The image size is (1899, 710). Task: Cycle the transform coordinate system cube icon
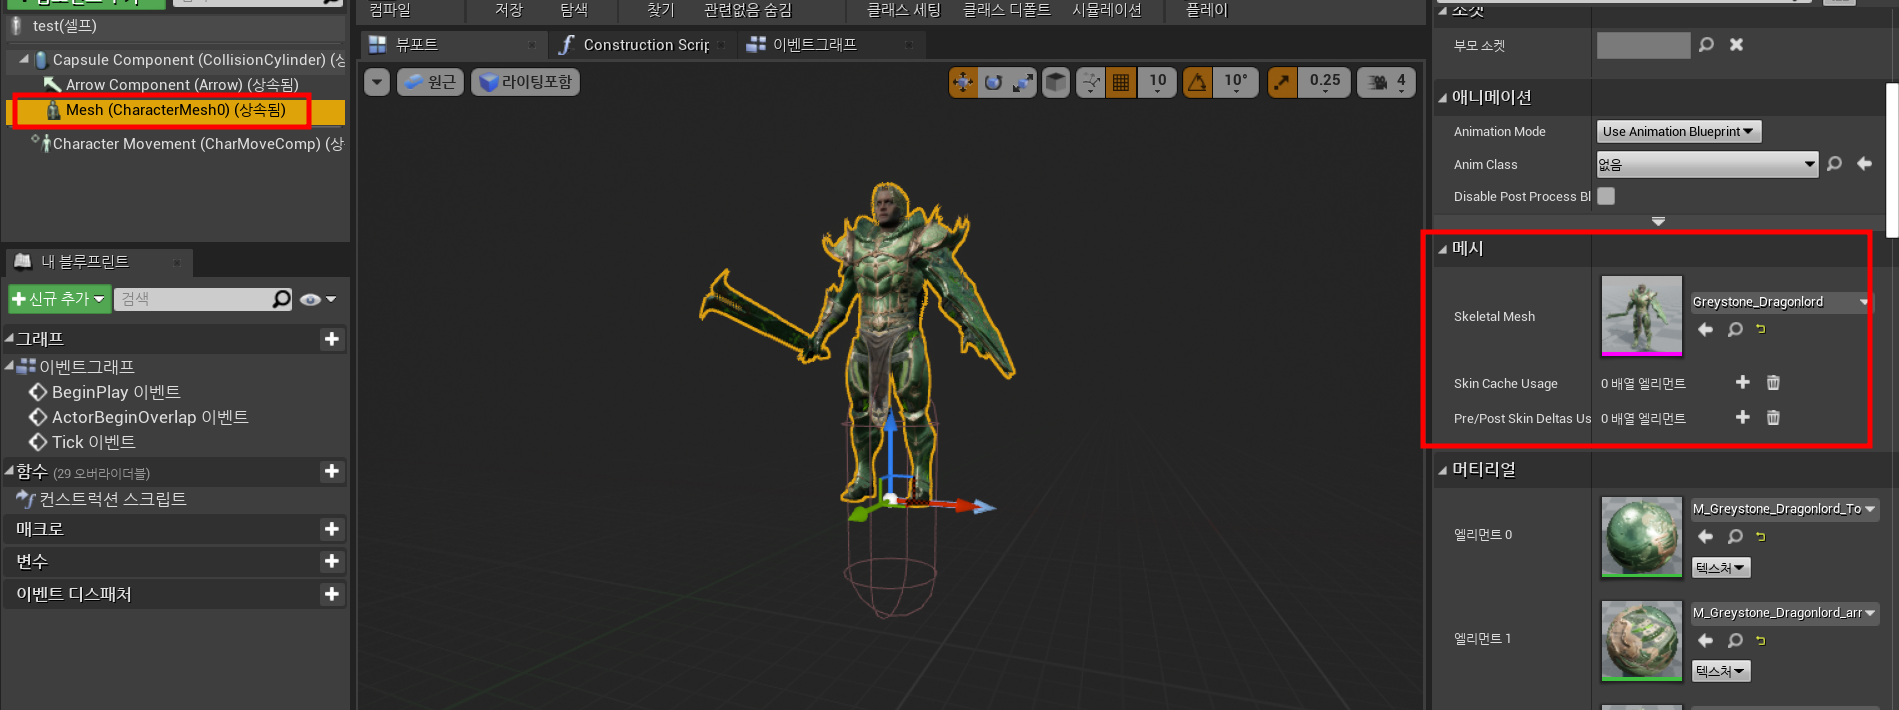pyautogui.click(x=1056, y=82)
